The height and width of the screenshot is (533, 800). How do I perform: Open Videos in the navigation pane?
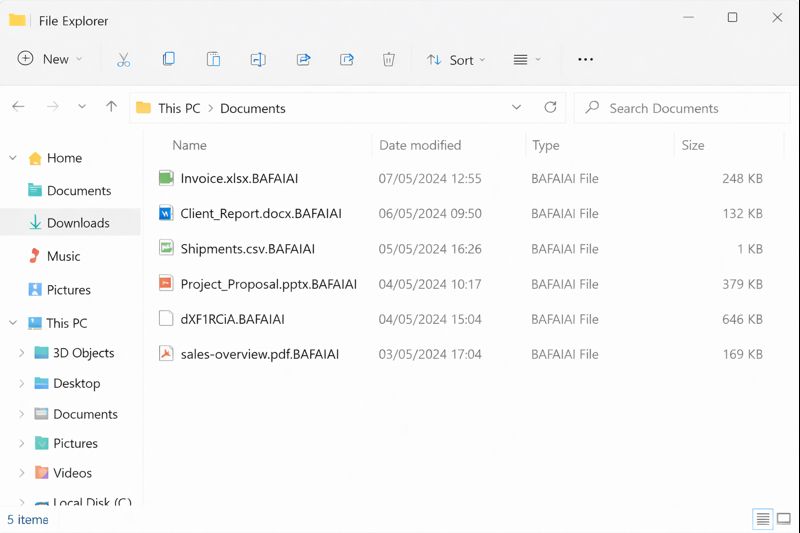72,473
